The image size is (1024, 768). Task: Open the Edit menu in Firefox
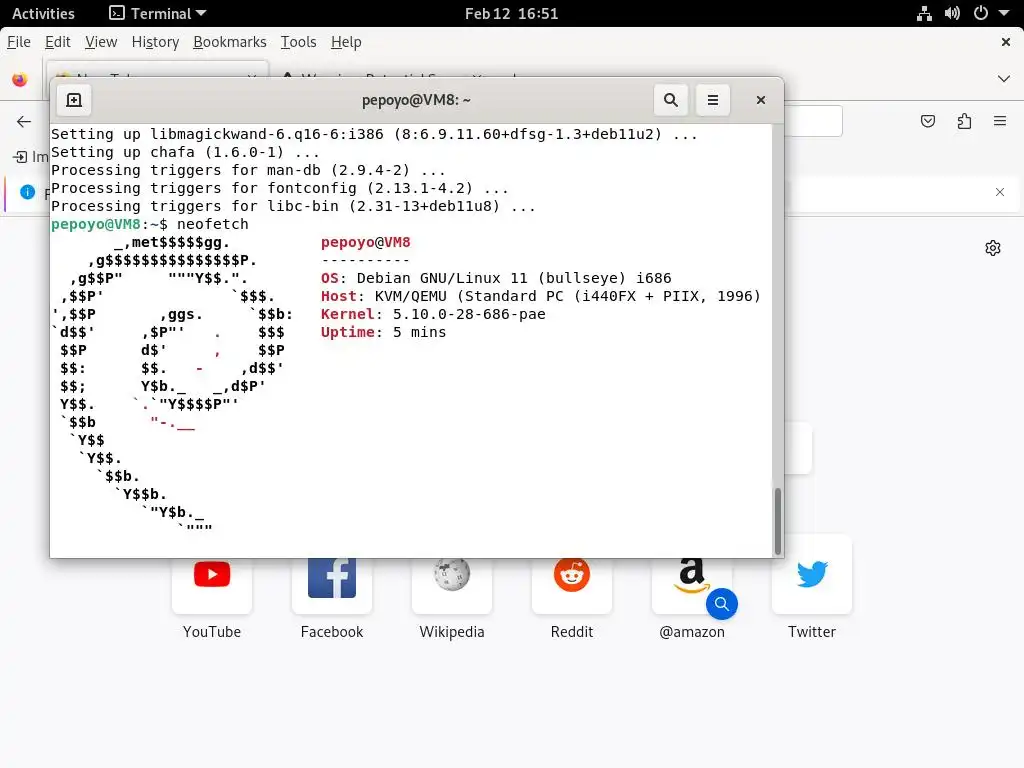(x=57, y=42)
